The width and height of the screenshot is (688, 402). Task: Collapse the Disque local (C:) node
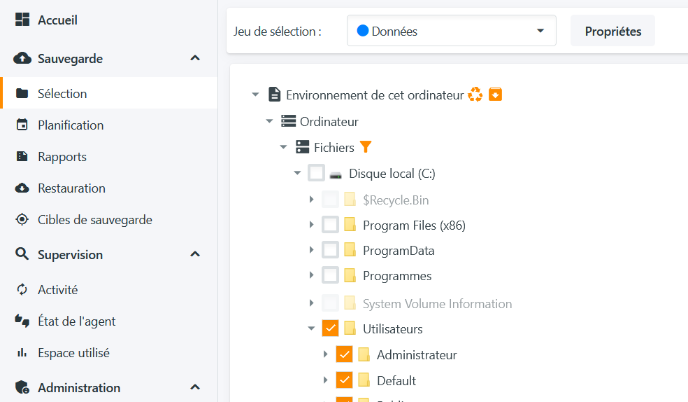coord(297,173)
